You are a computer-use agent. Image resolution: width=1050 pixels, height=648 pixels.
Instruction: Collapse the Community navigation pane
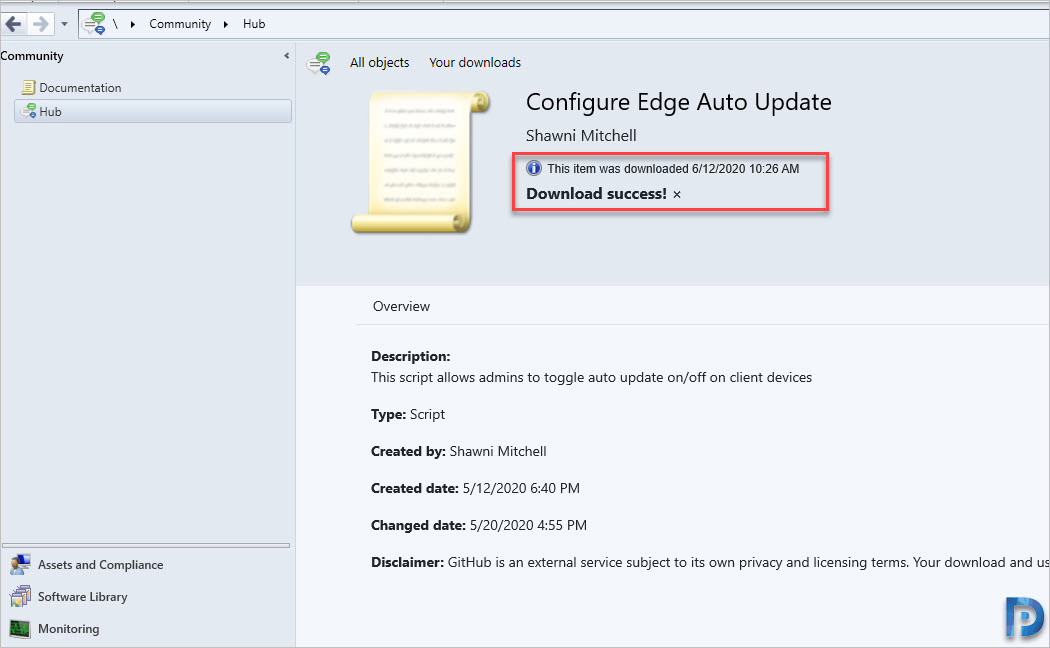tap(287, 56)
